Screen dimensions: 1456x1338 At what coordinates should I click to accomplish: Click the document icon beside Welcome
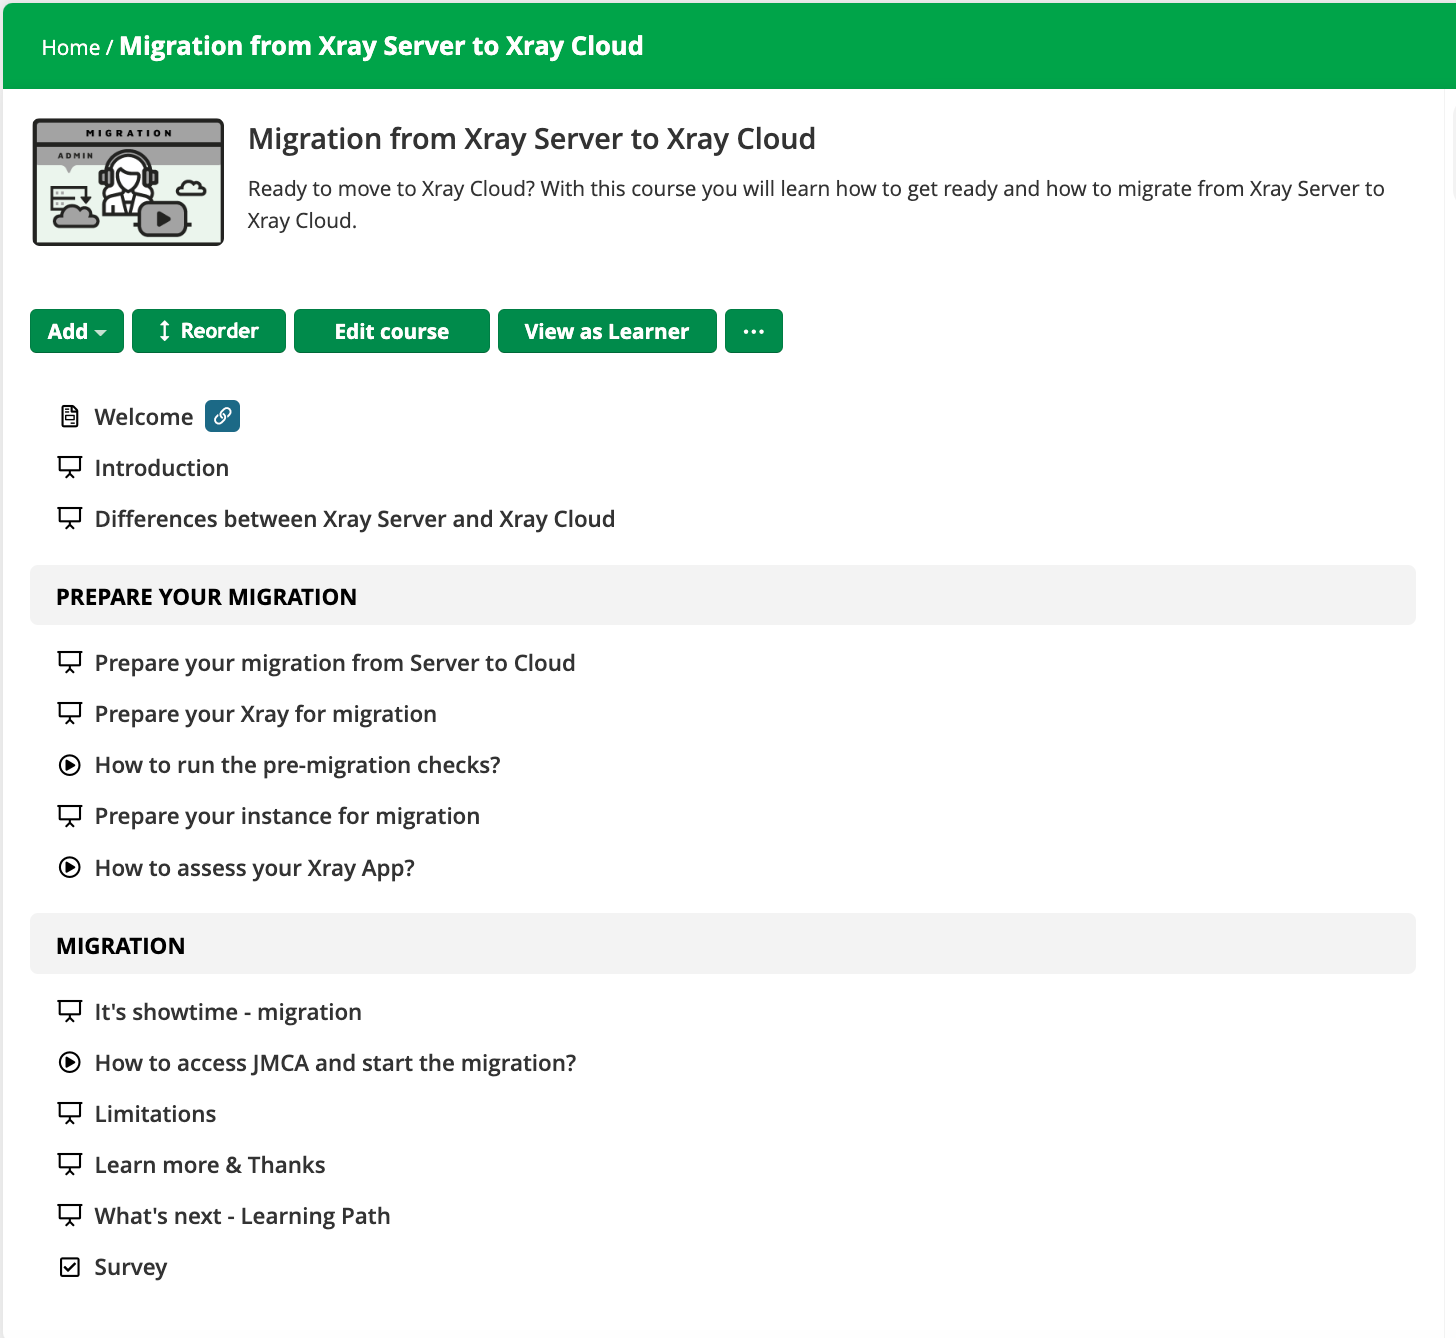tap(70, 417)
